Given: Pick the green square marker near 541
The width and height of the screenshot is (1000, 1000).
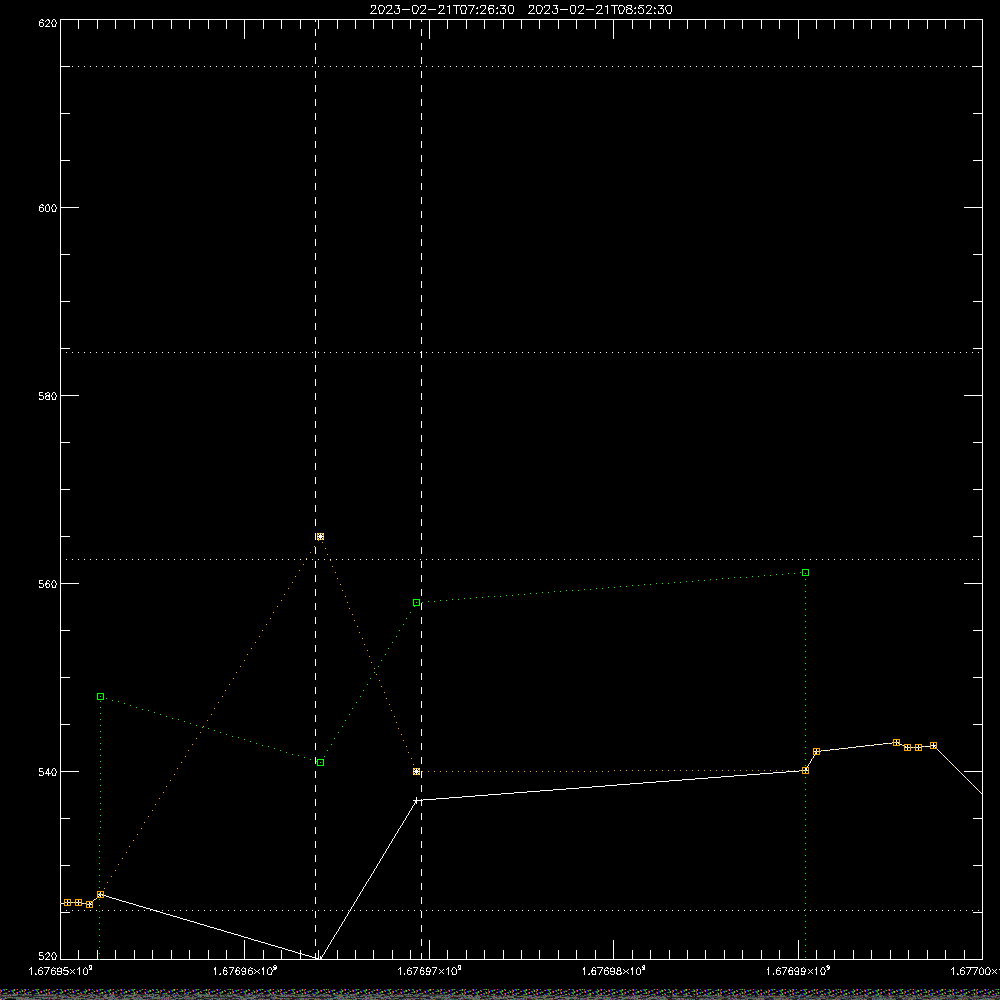Looking at the screenshot, I should point(321,763).
